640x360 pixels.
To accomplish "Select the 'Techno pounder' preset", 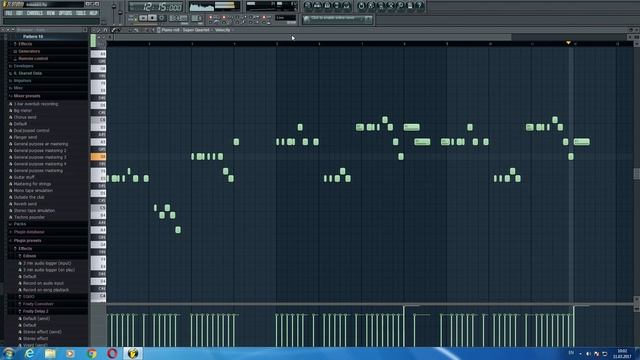I will tap(29, 217).
